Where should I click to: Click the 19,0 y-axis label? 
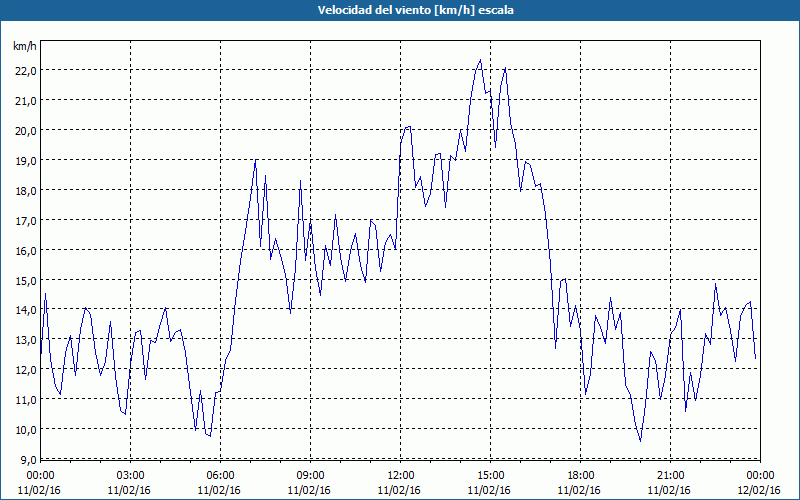26,161
